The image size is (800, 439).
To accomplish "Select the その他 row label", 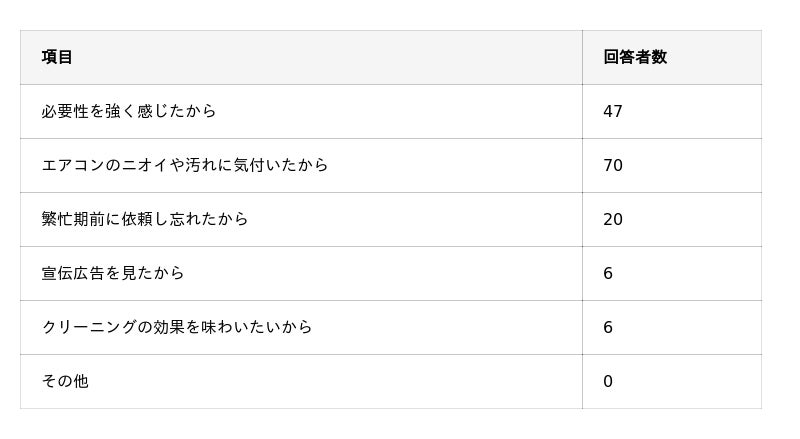I will pyautogui.click(x=65, y=381).
